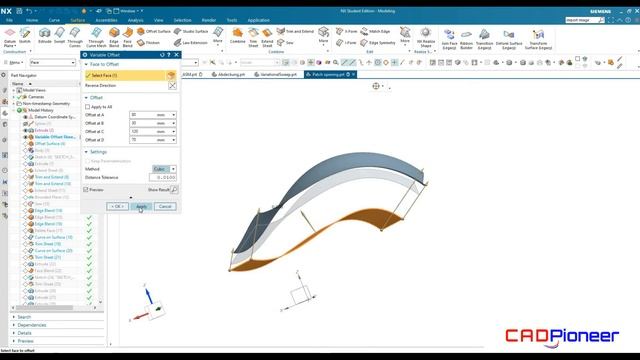Select the Edge Symmetry tool
This screenshot has height=360, width=640.
(378, 42)
